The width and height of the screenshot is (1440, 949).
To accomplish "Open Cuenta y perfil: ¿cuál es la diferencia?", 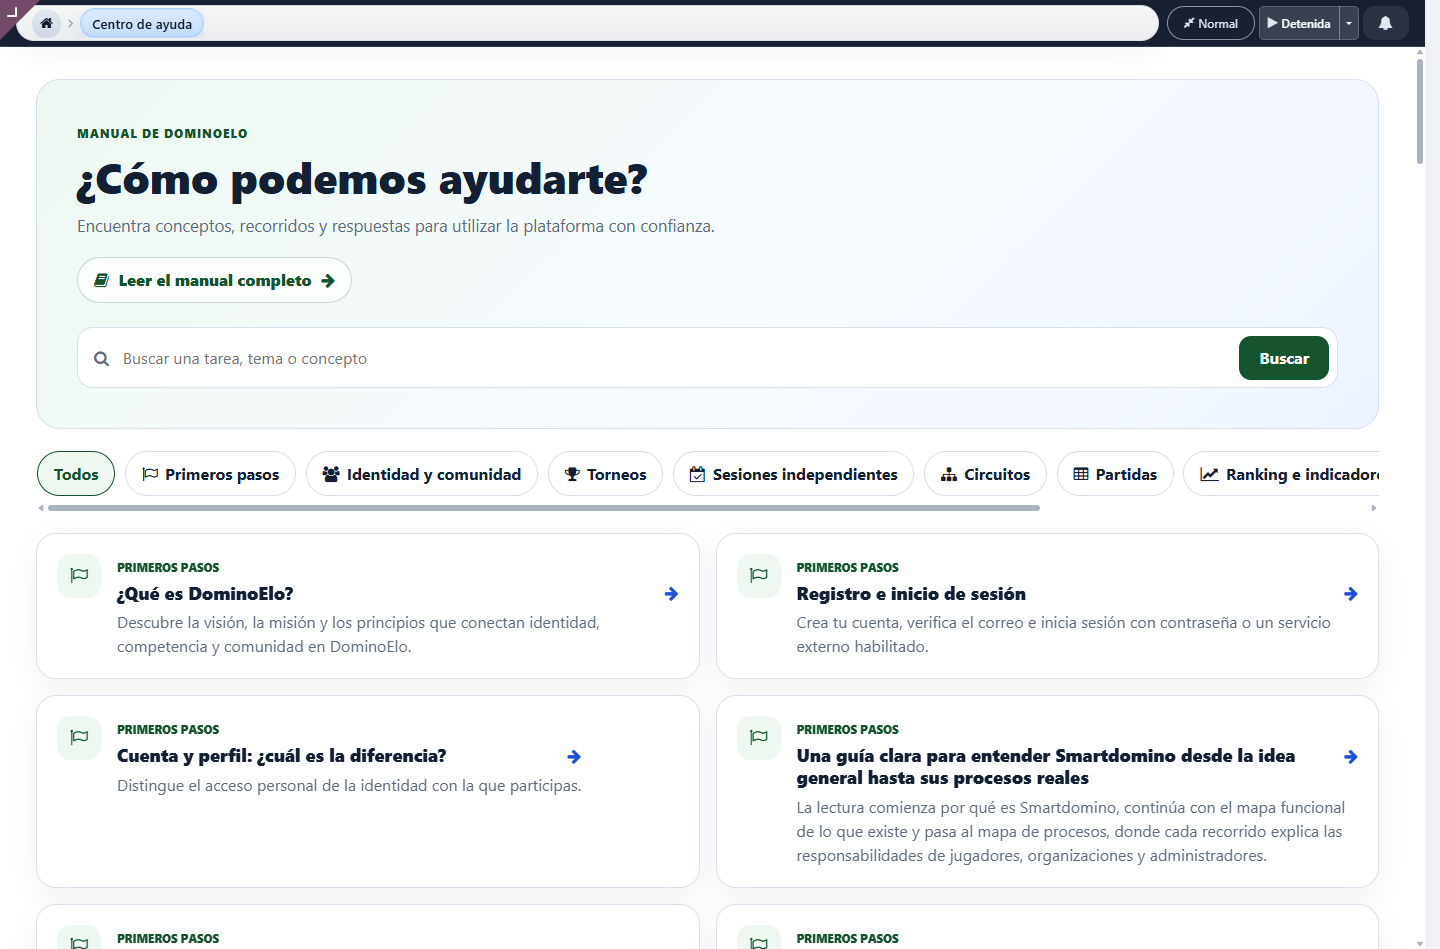I will tap(367, 791).
